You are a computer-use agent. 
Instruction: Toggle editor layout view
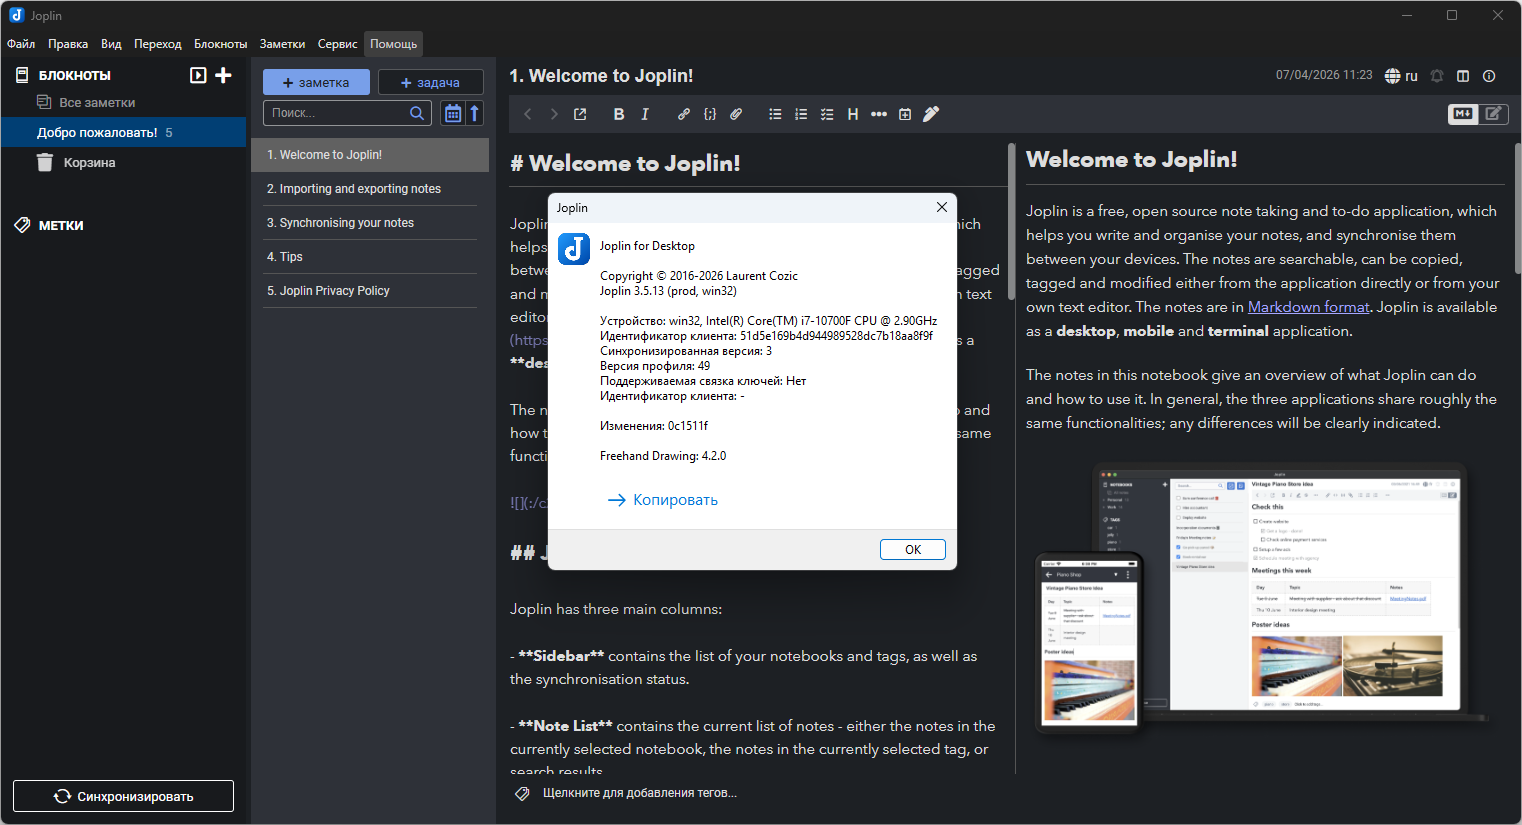(x=1463, y=76)
